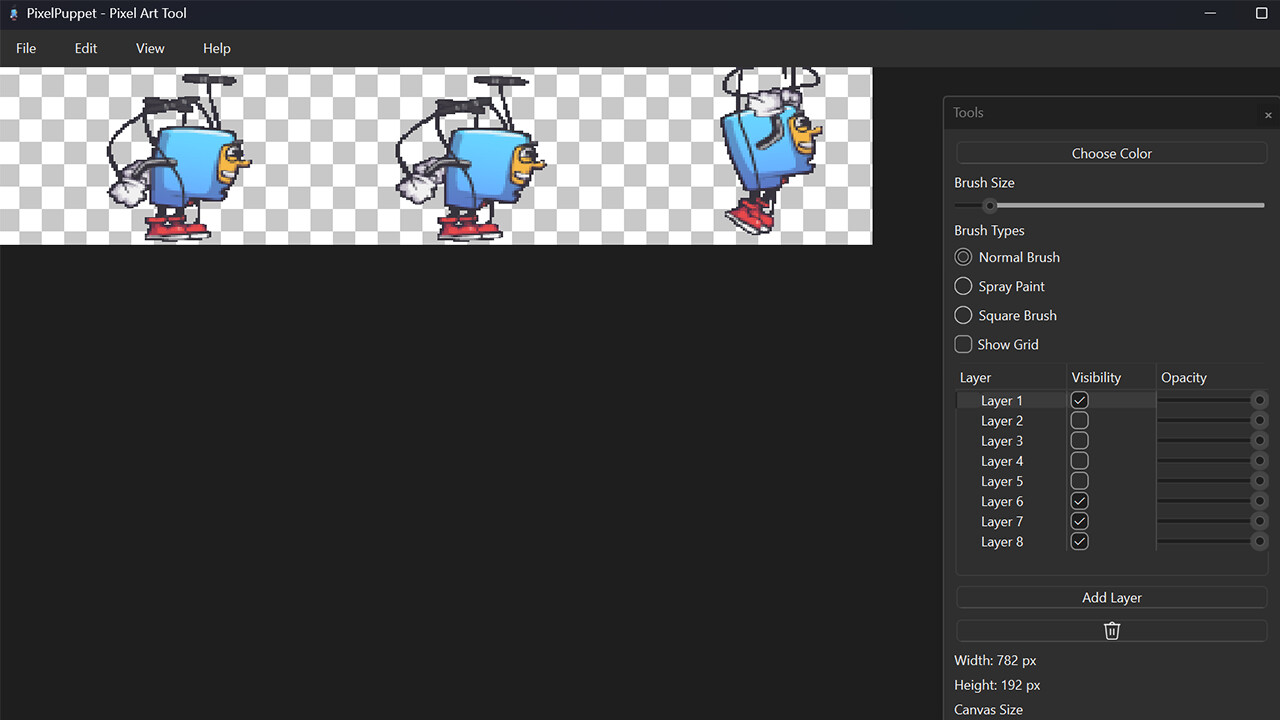Select the Spray Paint brush type
Image resolution: width=1280 pixels, height=720 pixels.
click(x=963, y=286)
